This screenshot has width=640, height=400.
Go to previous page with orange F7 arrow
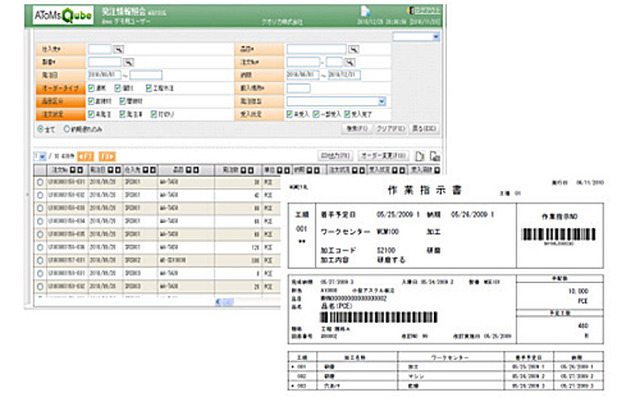point(86,156)
